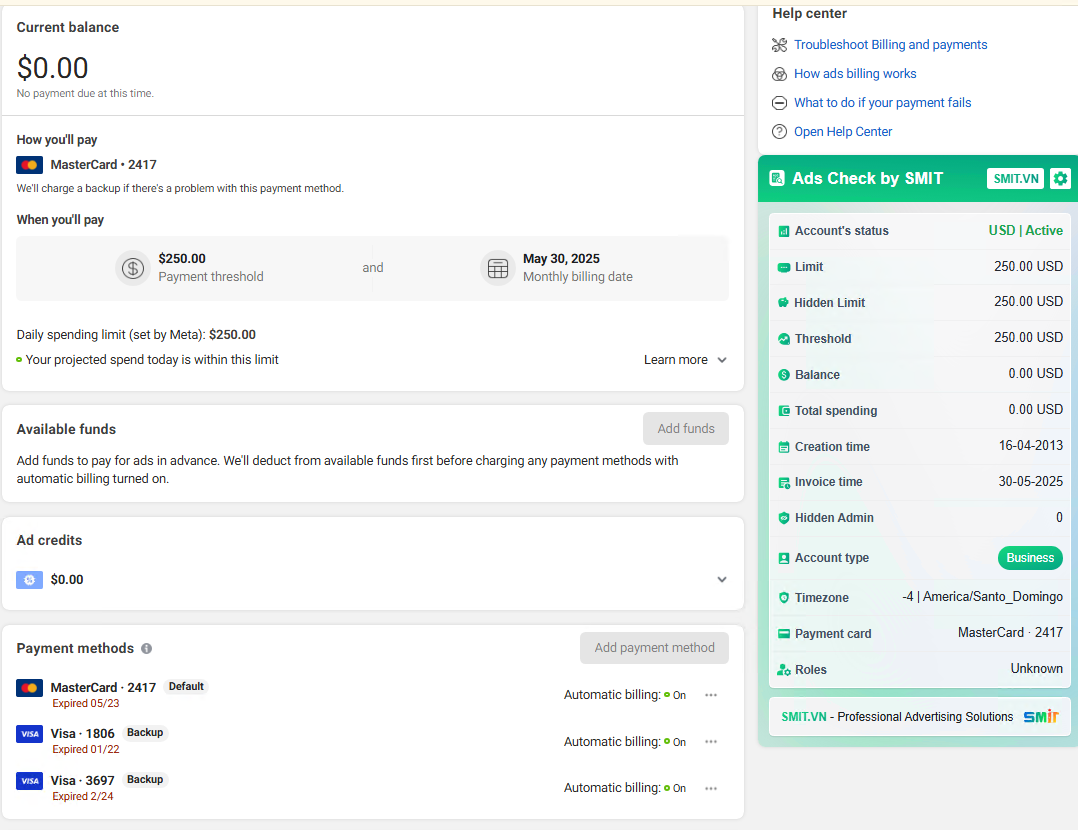Screen dimensions: 1078x830
Task: Click the Add payment method button
Action: tap(654, 648)
